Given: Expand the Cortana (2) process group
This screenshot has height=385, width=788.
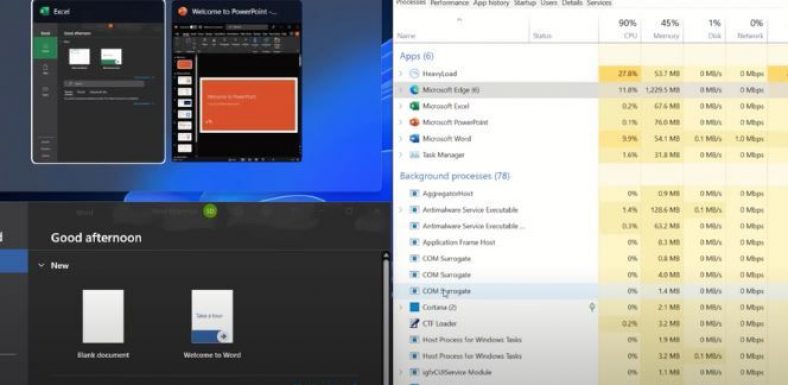Looking at the screenshot, I should 401,307.
